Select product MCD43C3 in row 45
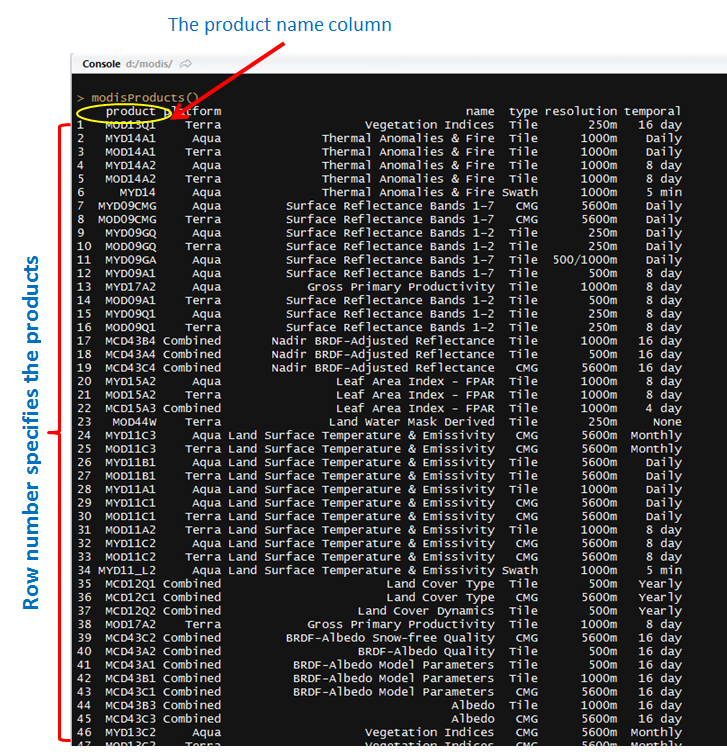 click(x=130, y=718)
